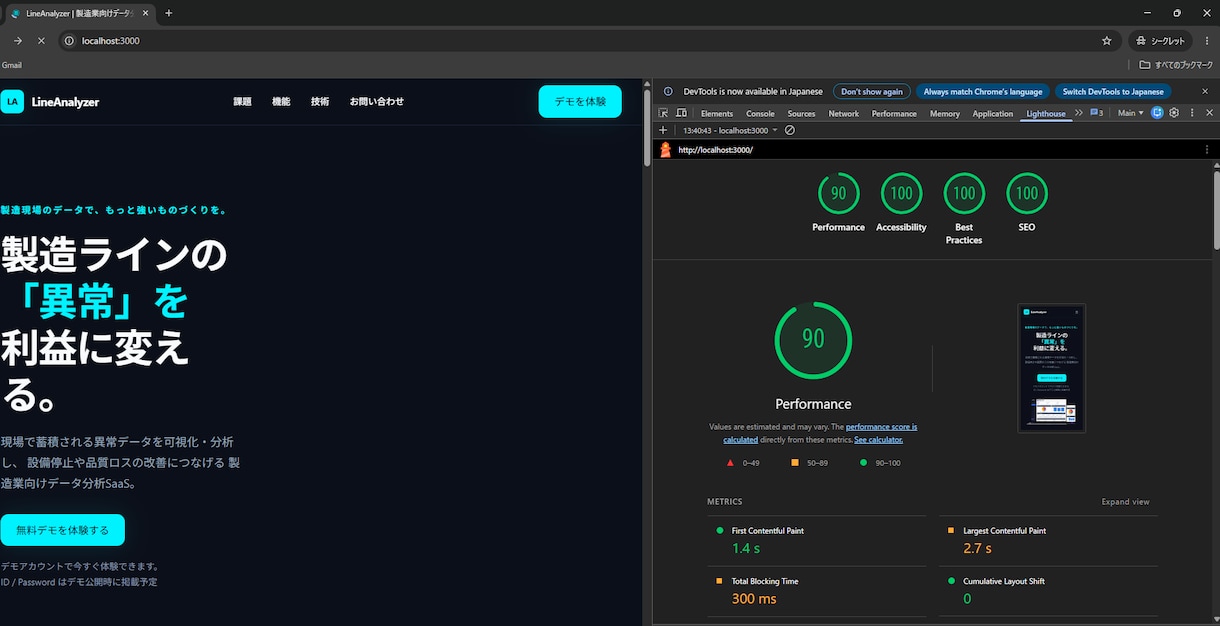Start a new Lighthouse report with plus
Screen dimensions: 1220x626
click(x=663, y=130)
